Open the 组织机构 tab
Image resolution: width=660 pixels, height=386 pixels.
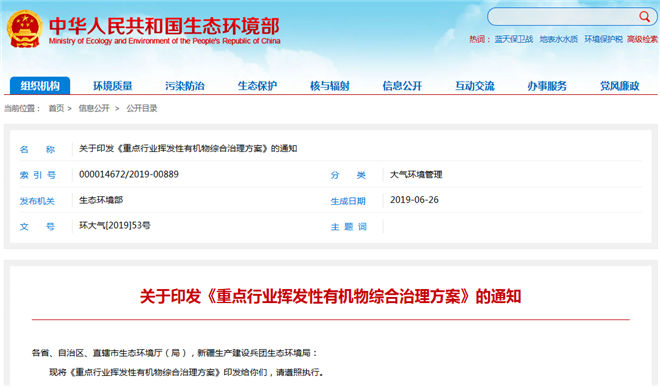coord(40,86)
